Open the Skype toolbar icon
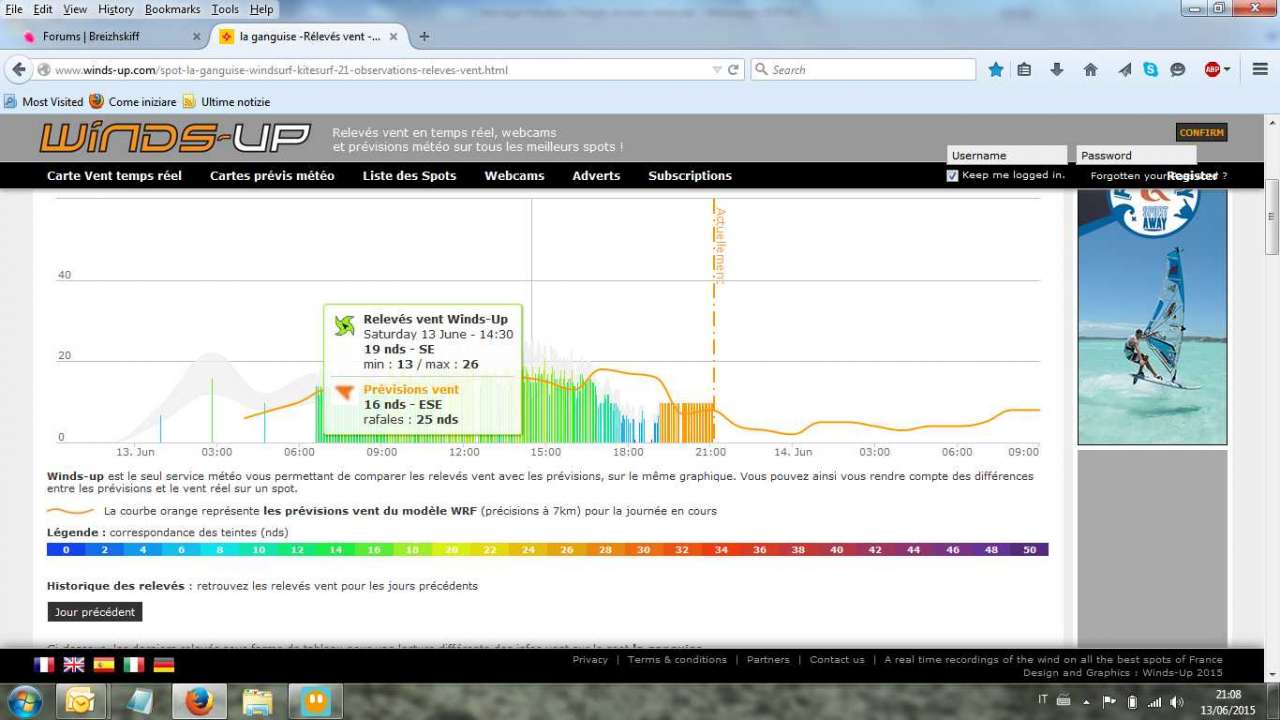 coord(1151,69)
